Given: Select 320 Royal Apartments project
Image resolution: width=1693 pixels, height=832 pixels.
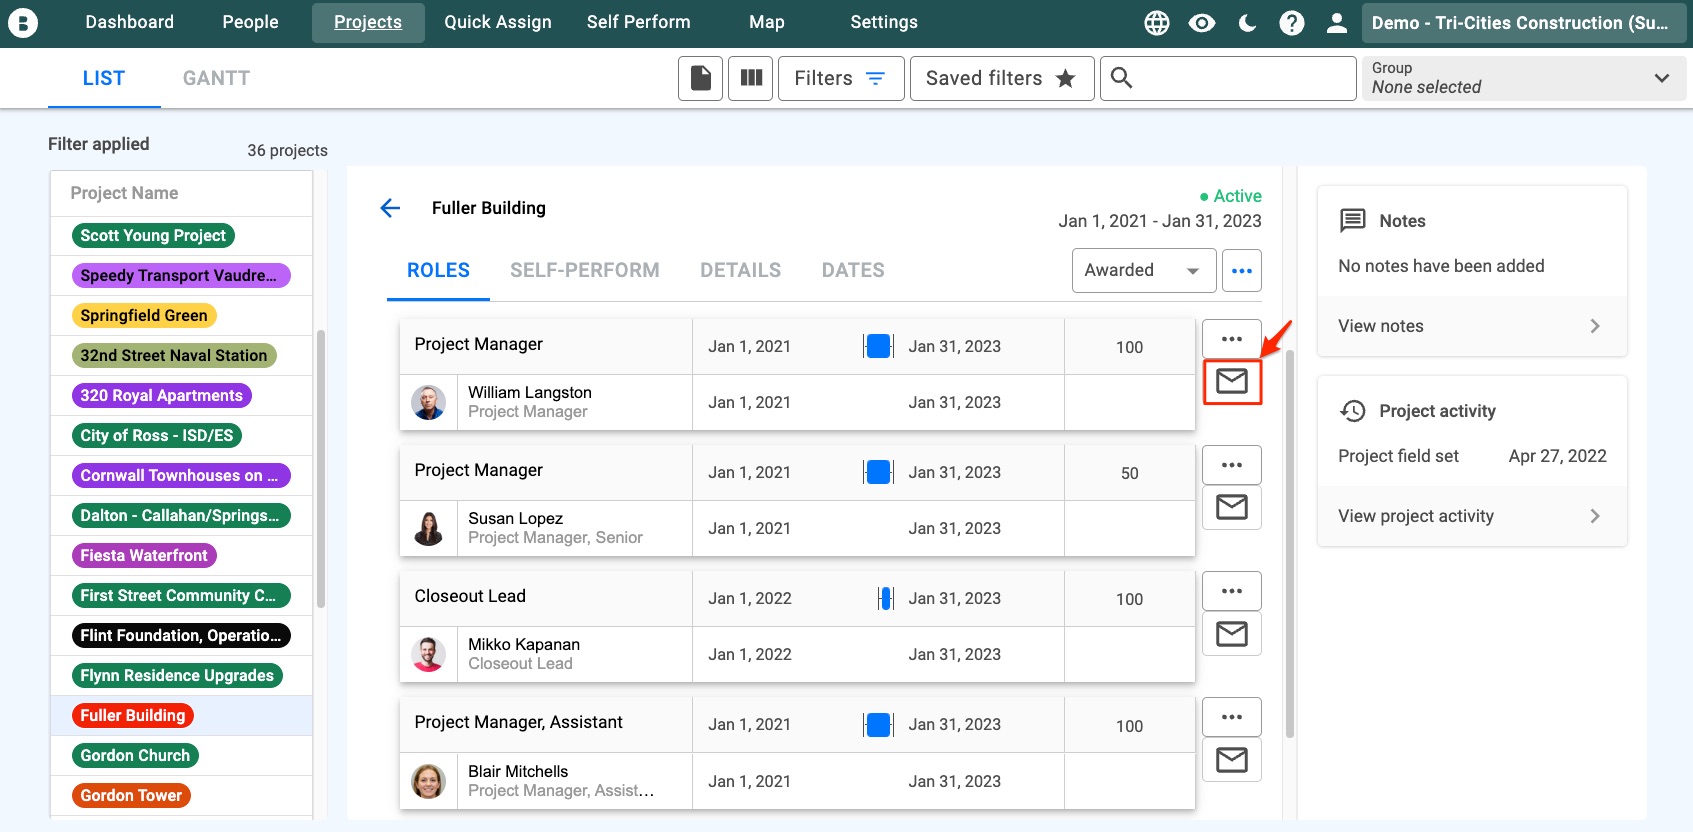Looking at the screenshot, I should (x=162, y=395).
